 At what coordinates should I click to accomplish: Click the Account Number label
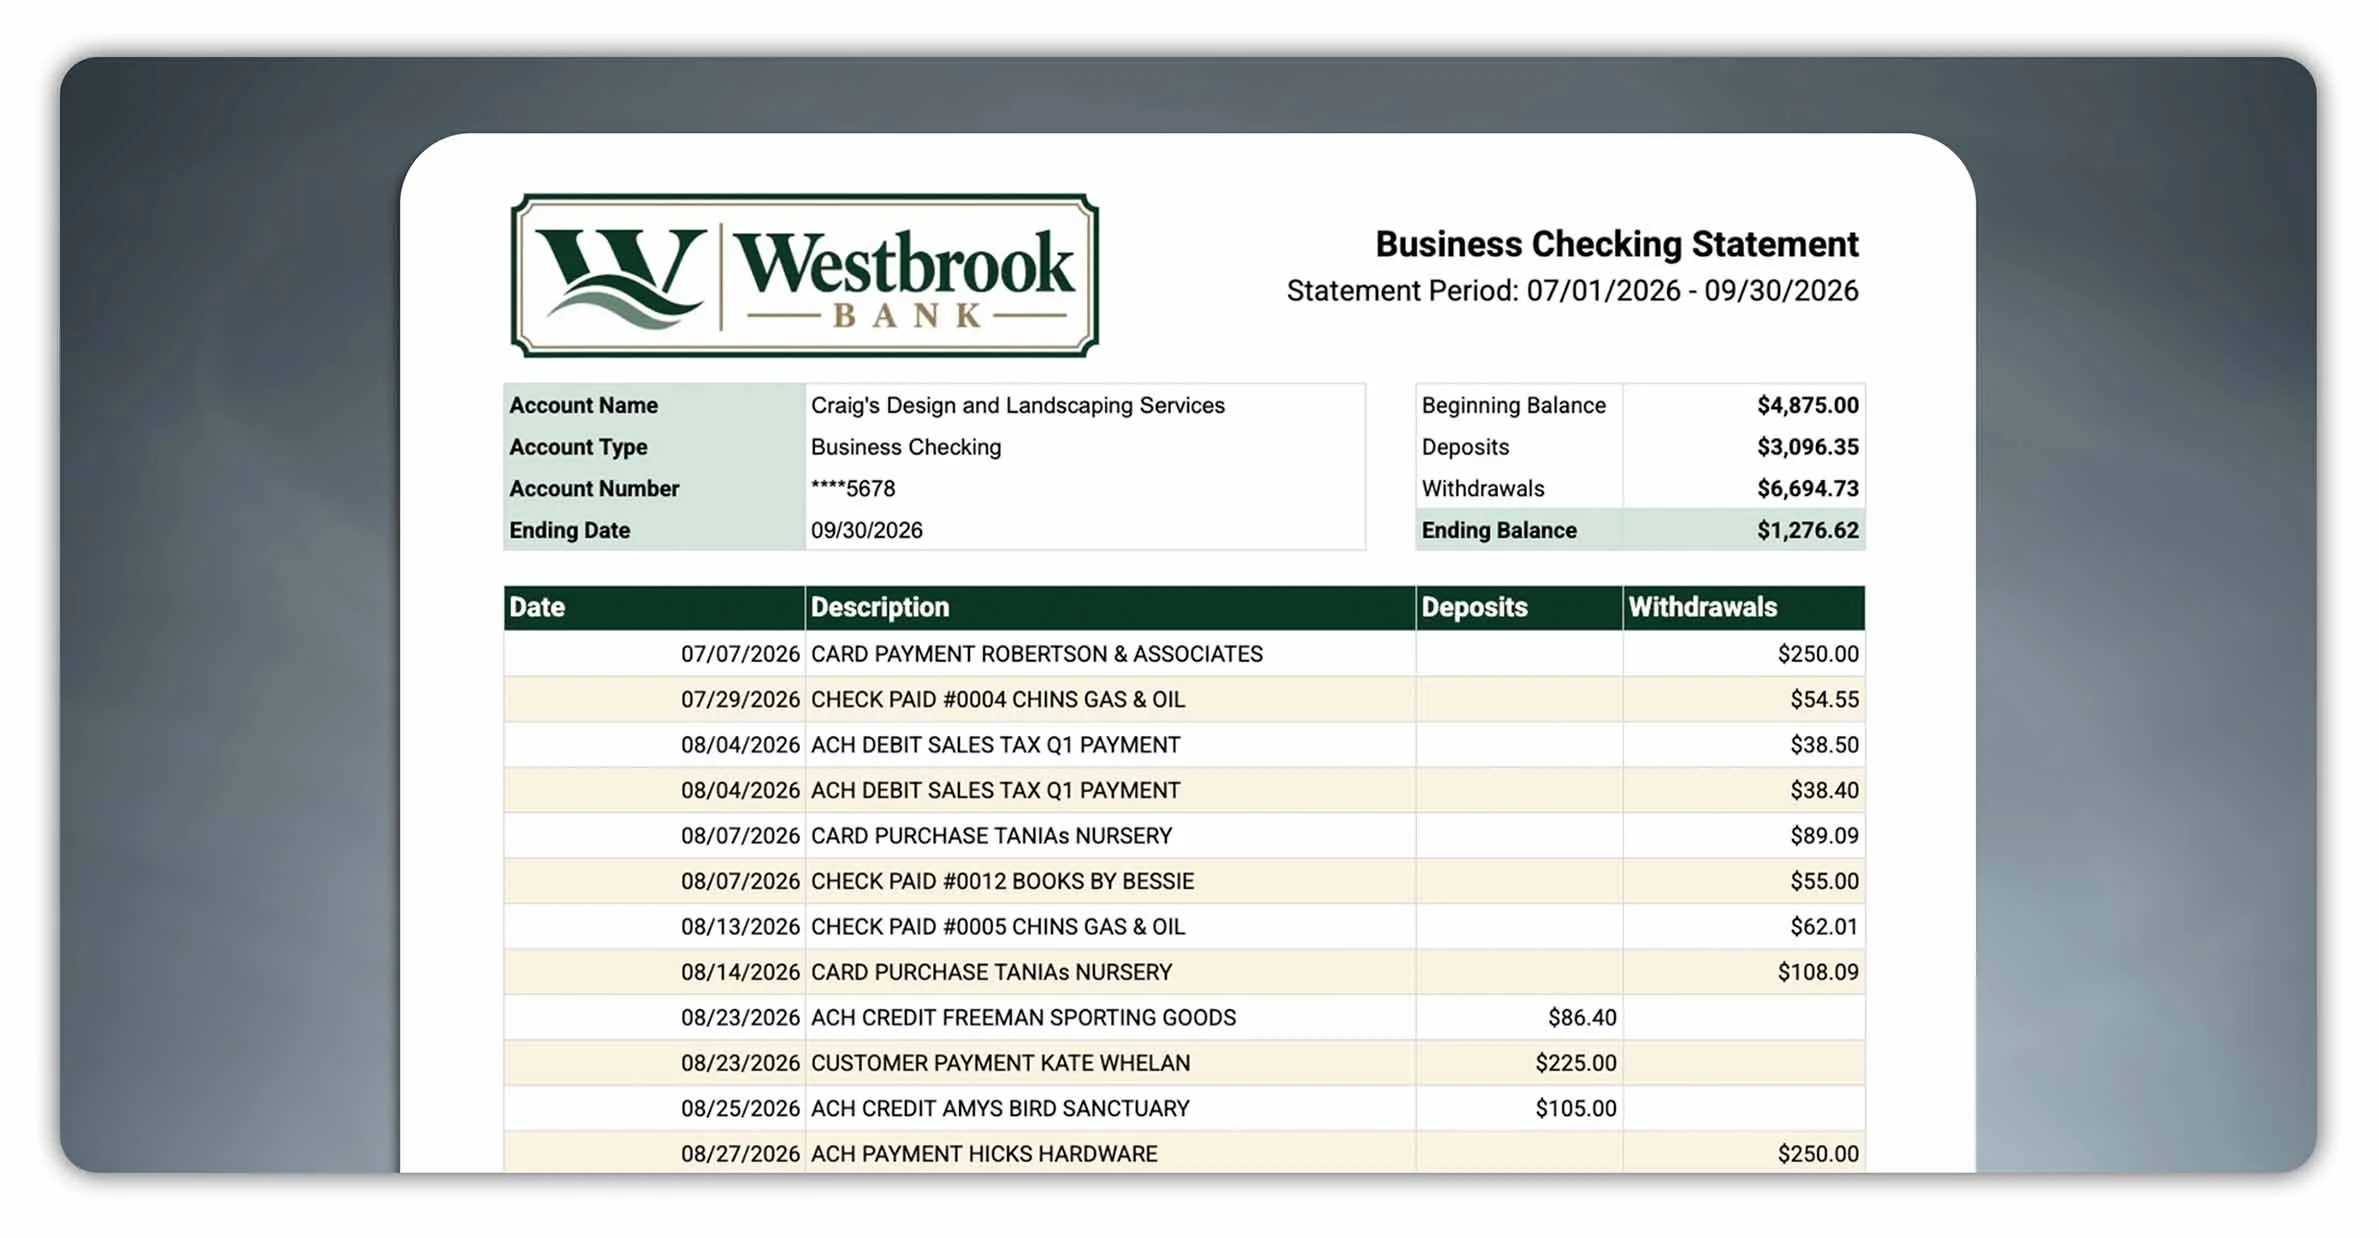[594, 489]
